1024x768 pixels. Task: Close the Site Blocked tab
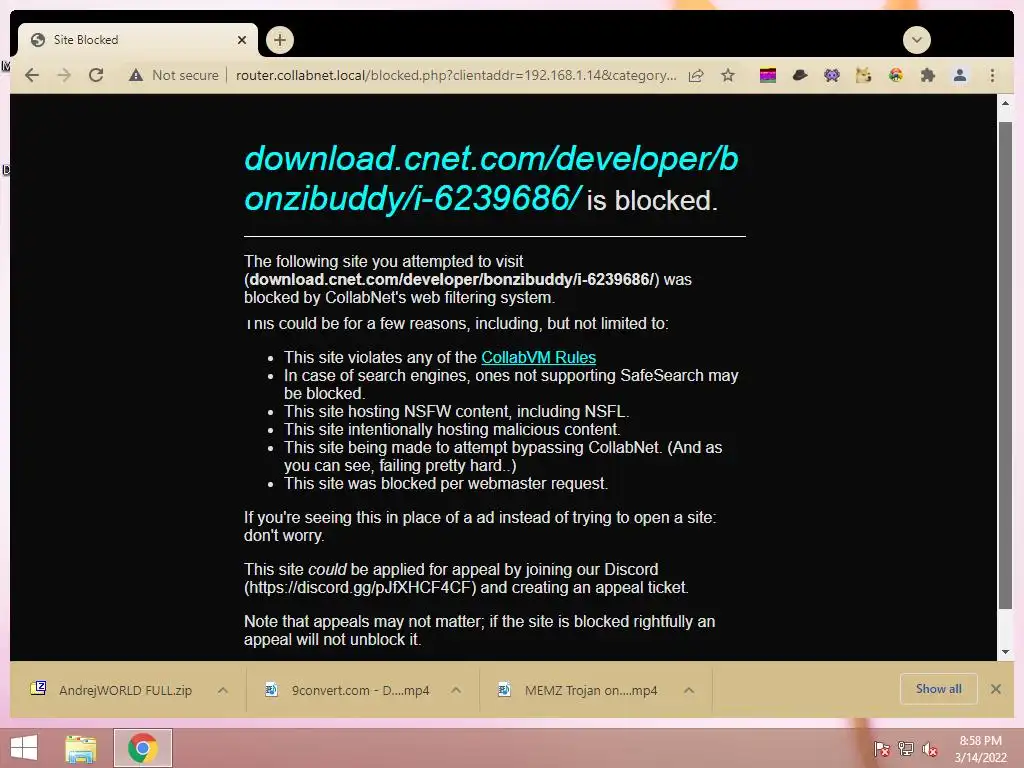click(x=242, y=40)
